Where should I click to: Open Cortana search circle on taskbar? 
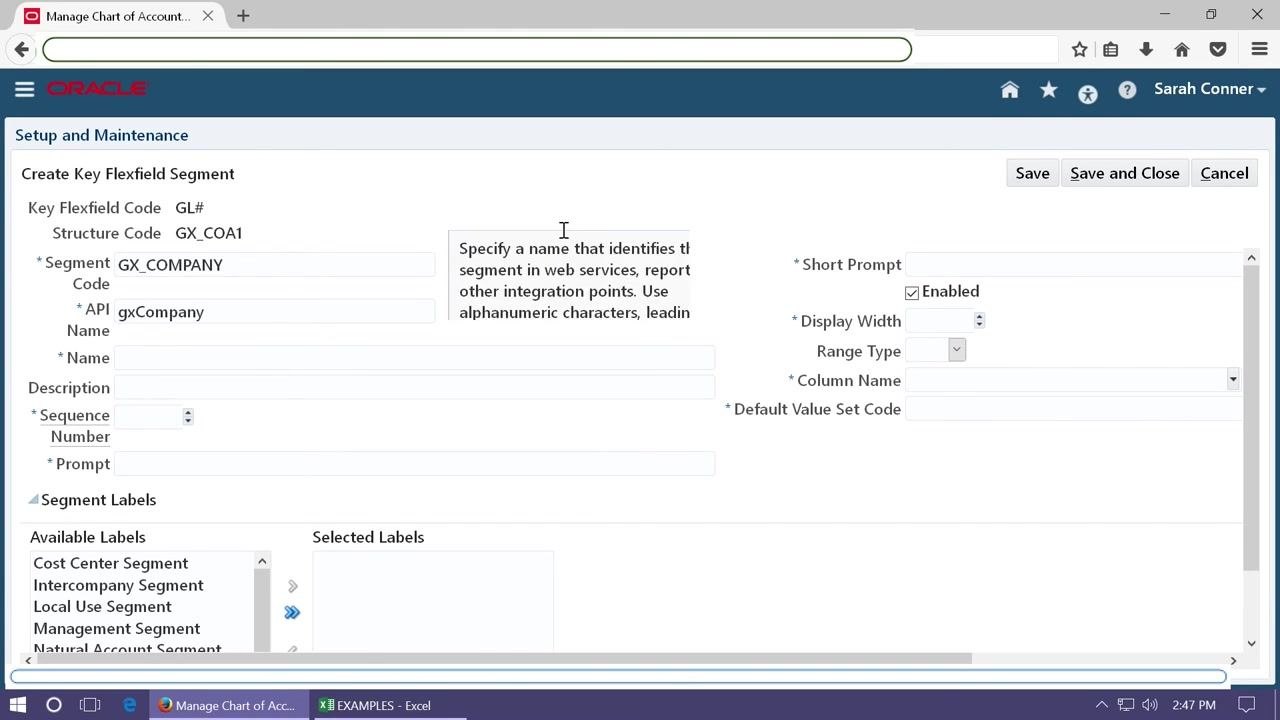(x=54, y=705)
